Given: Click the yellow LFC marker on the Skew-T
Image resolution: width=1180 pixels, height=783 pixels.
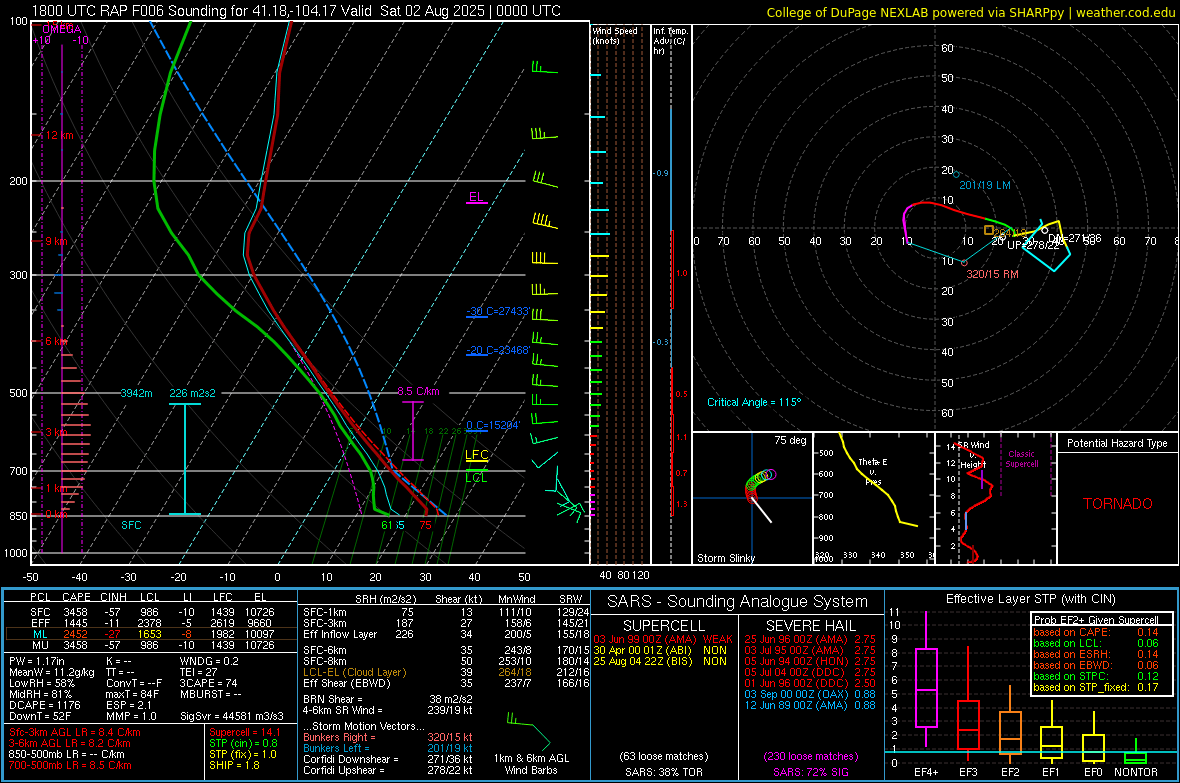Looking at the screenshot, I should click(x=476, y=455).
